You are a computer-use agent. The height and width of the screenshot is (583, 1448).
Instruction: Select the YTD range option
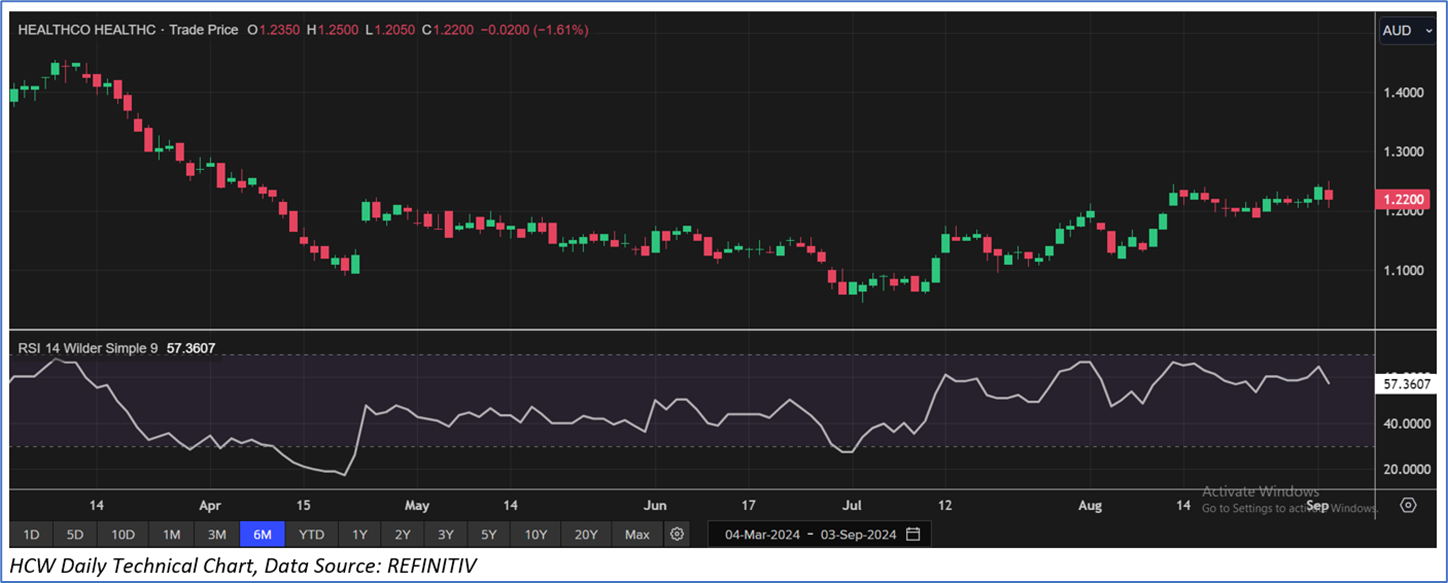311,534
